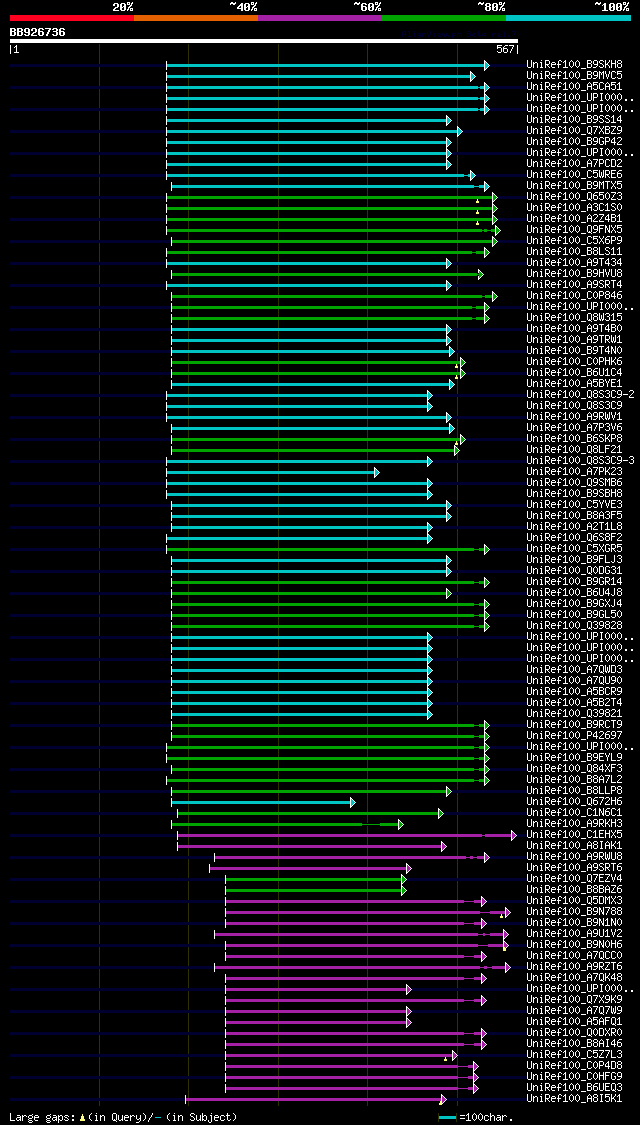Click the UniRef100_A3C1S0 hit label
640x1125 pixels.
pyautogui.click(x=574, y=207)
